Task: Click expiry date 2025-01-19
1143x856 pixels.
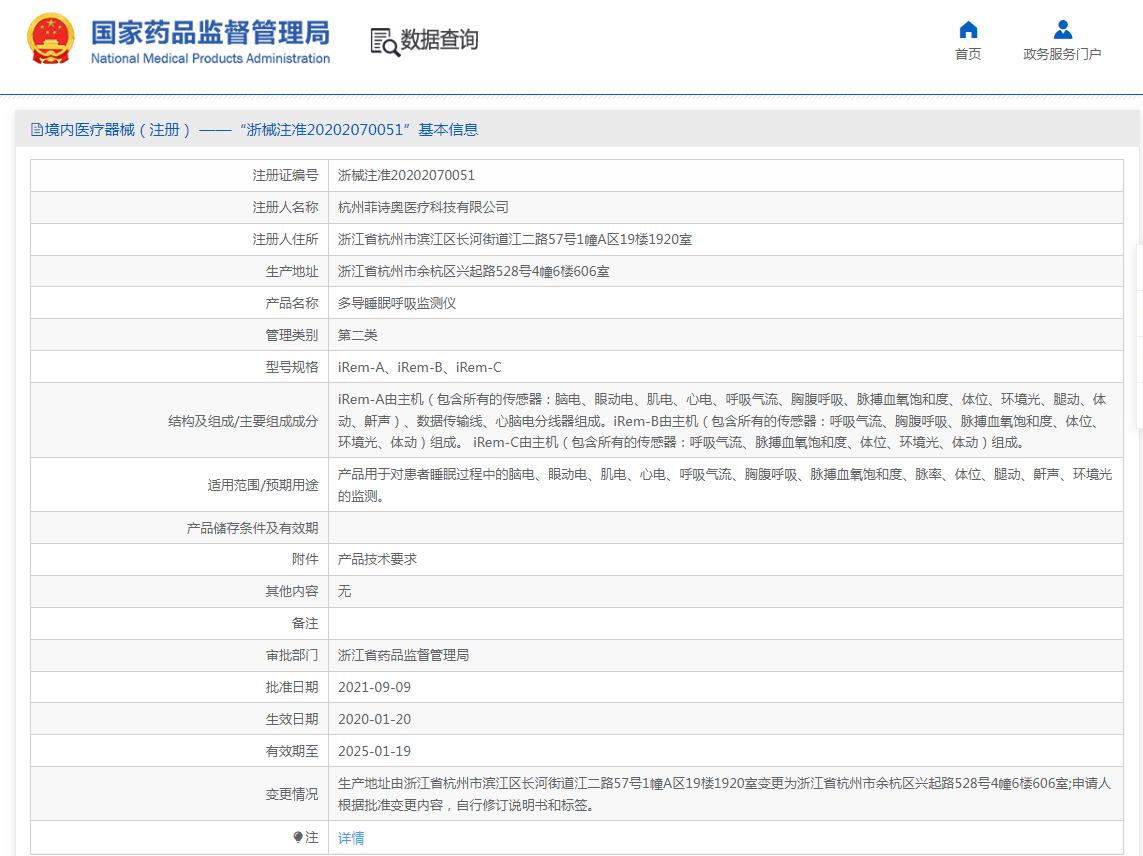Action: (374, 752)
